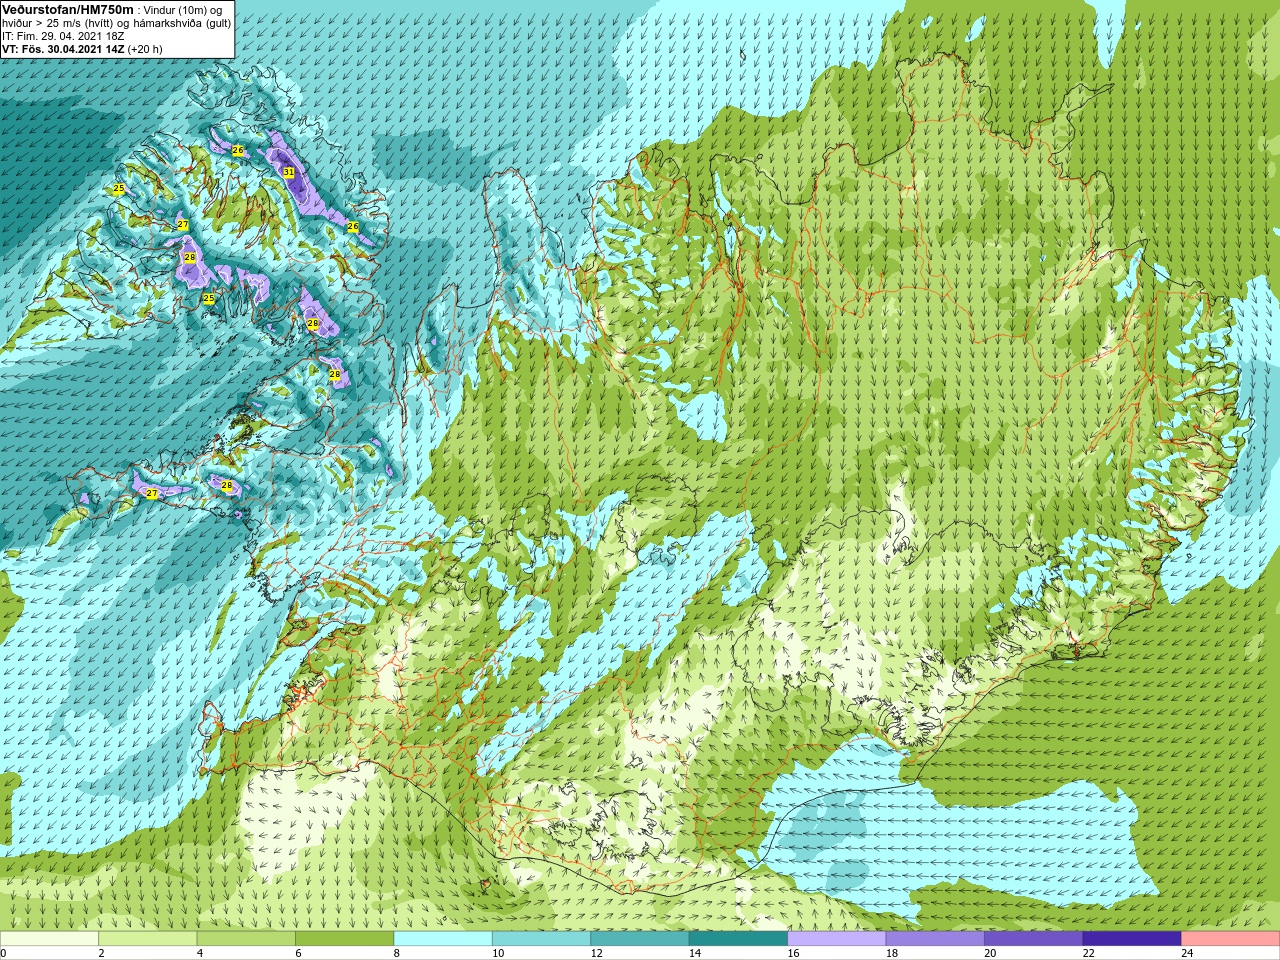The height and width of the screenshot is (960, 1280).
Task: Click the legend tick value 16
Action: 793,954
